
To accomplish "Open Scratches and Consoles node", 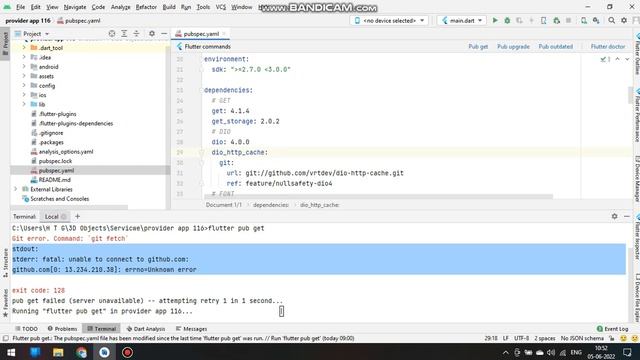I will 59,199.
